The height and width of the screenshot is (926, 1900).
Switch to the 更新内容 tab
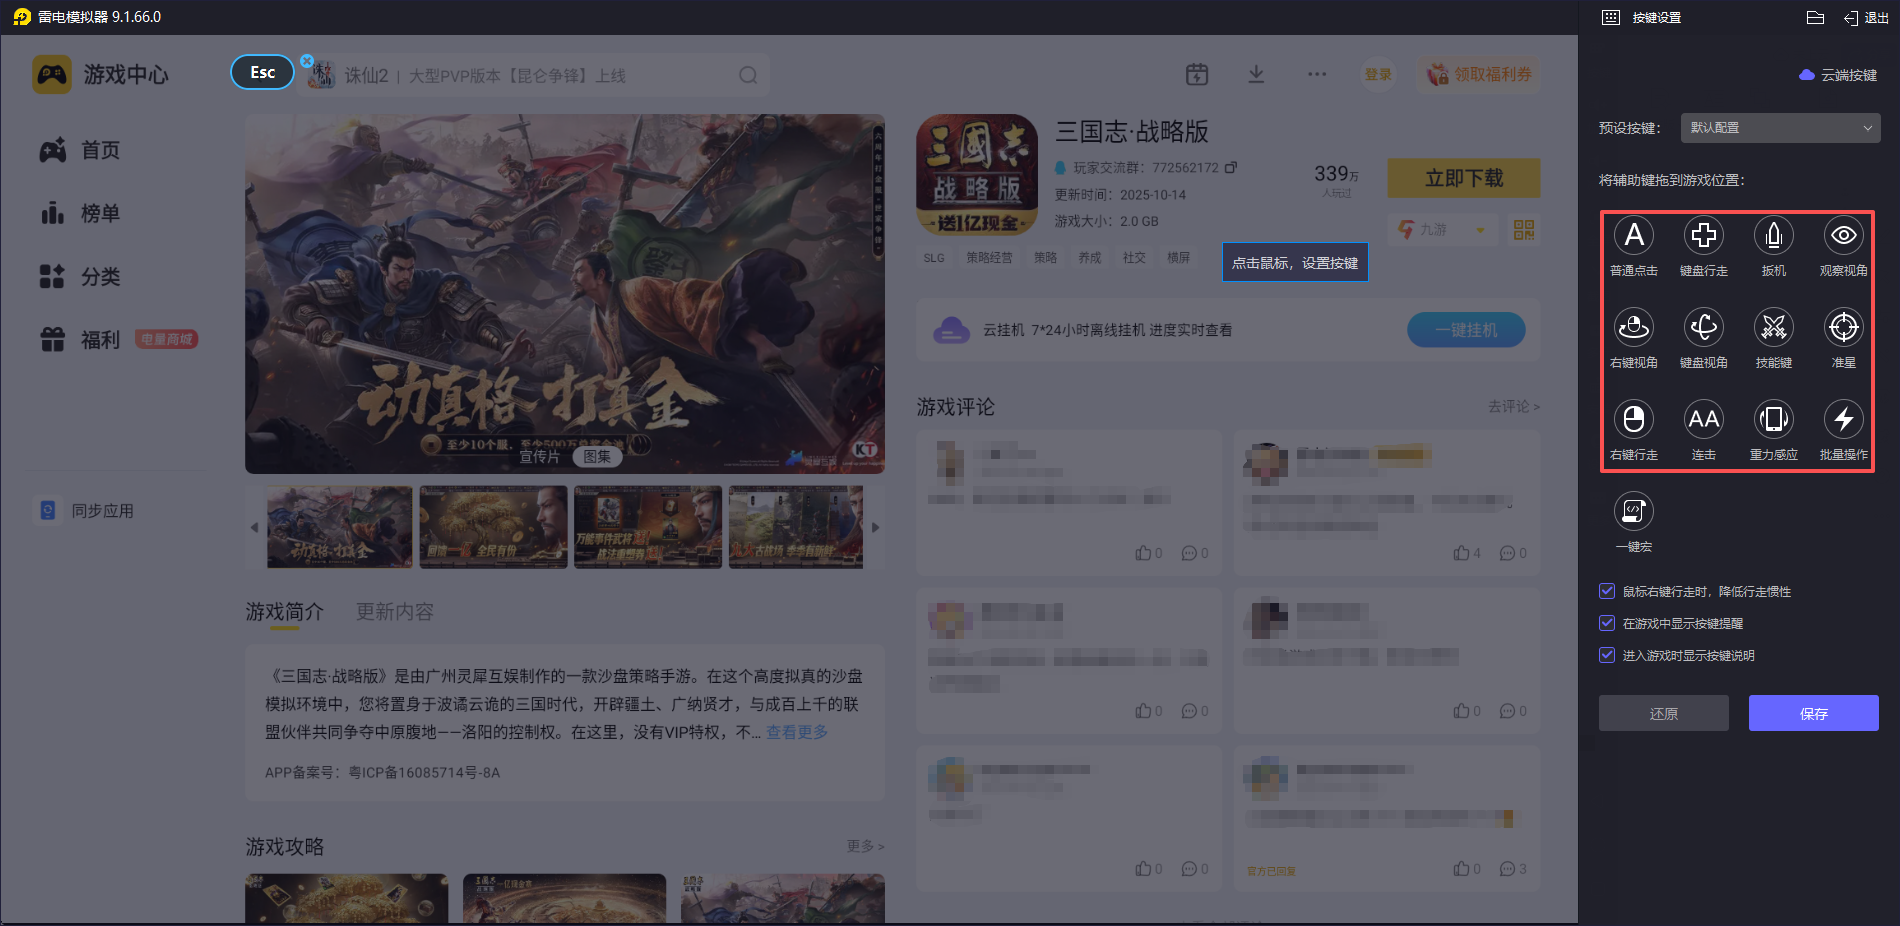click(x=395, y=612)
